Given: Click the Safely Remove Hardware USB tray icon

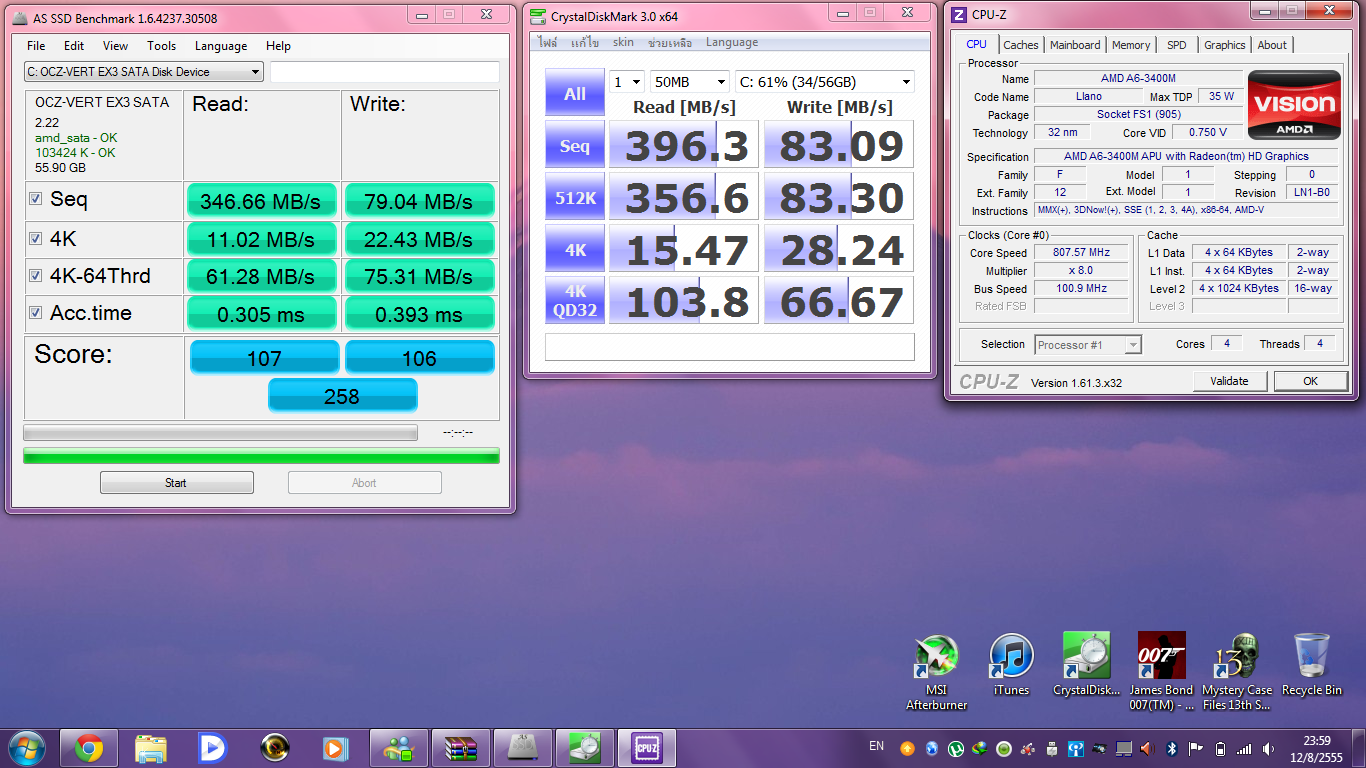Looking at the screenshot, I should click(1052, 748).
